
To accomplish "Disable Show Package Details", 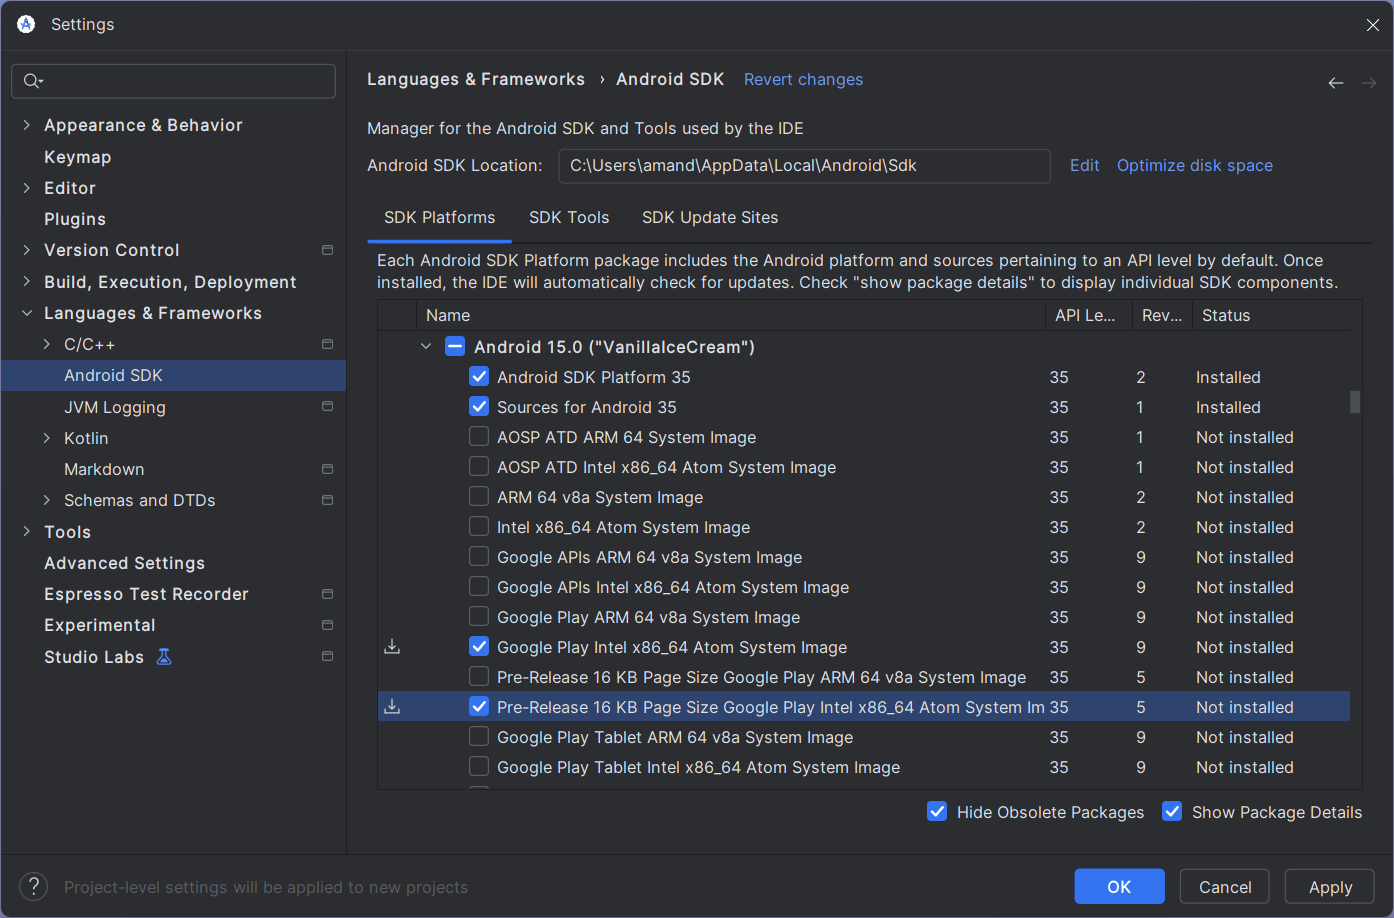I will coord(1171,812).
